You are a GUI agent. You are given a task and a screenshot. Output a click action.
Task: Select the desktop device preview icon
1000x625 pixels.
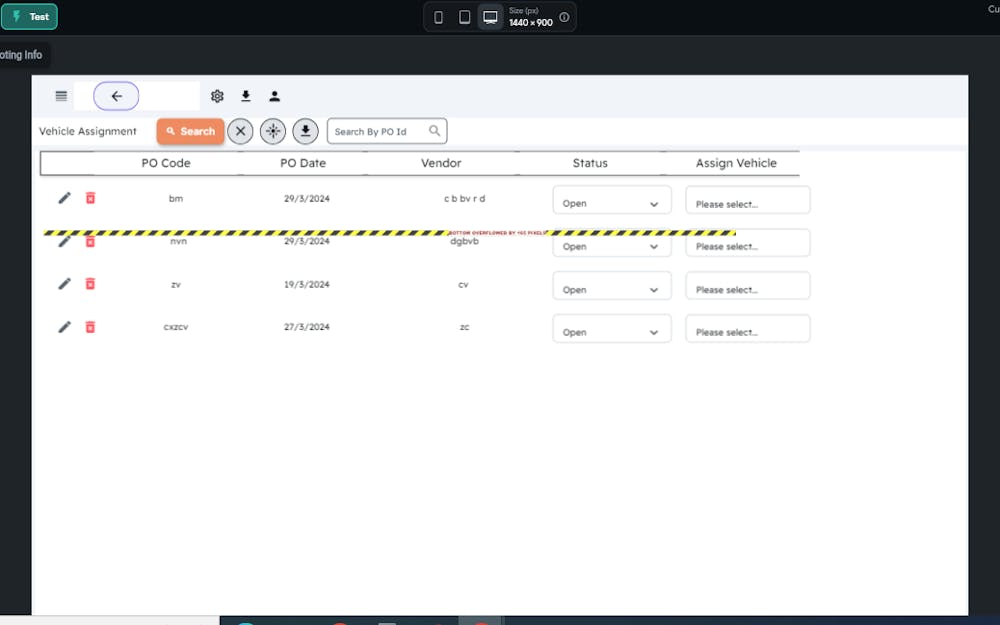(x=490, y=17)
